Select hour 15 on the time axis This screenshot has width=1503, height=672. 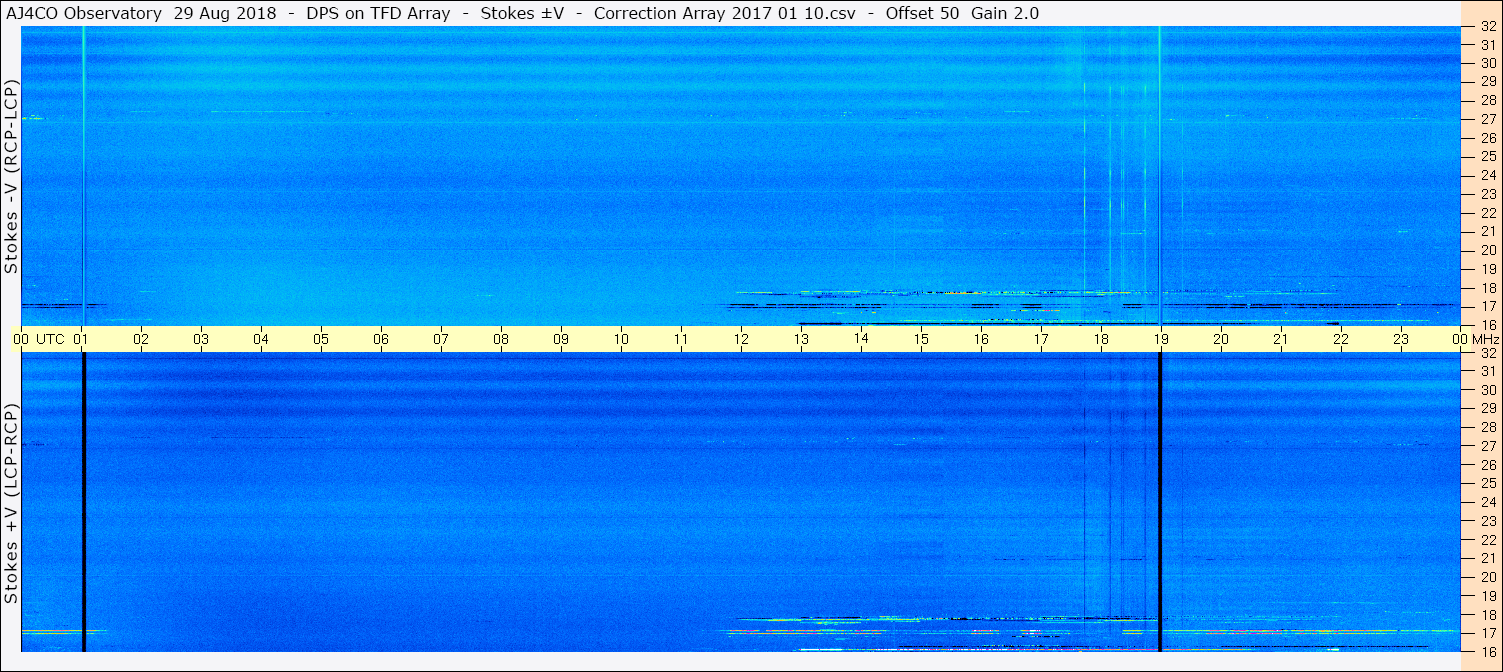click(x=921, y=339)
